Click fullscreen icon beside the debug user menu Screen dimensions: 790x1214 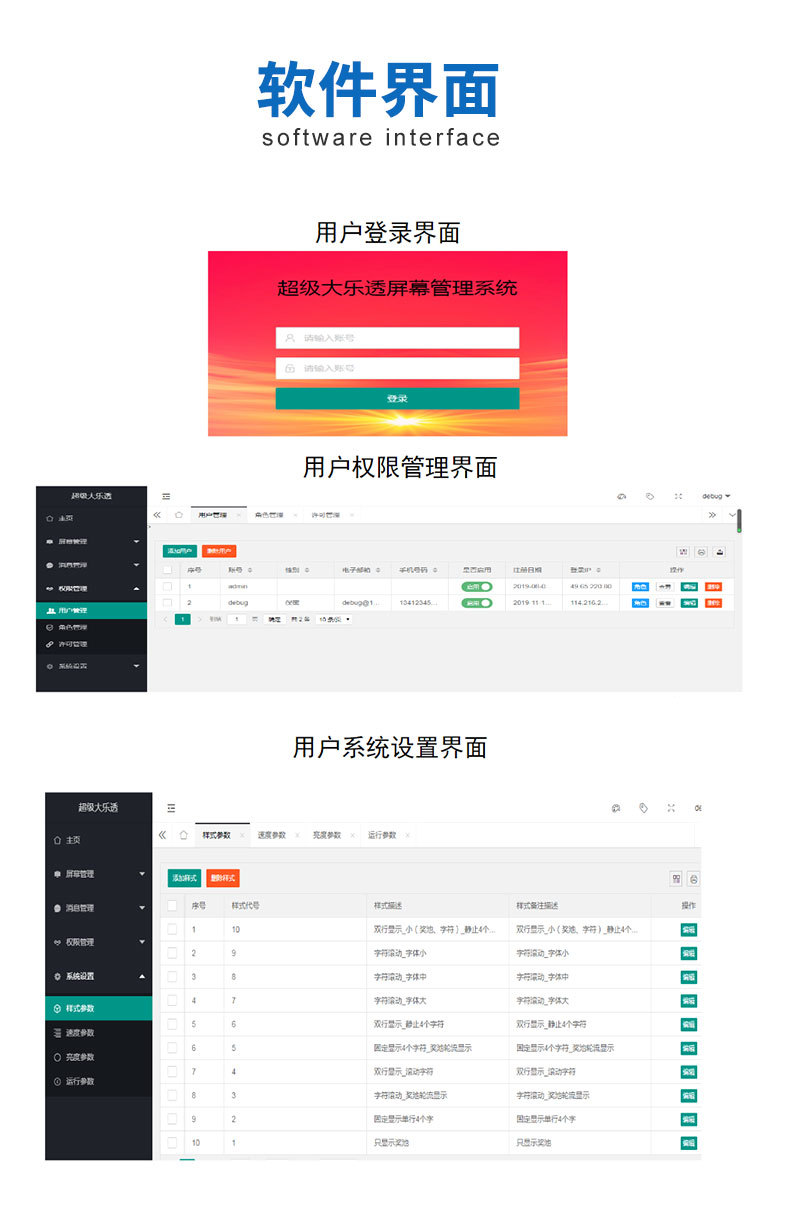[678, 496]
